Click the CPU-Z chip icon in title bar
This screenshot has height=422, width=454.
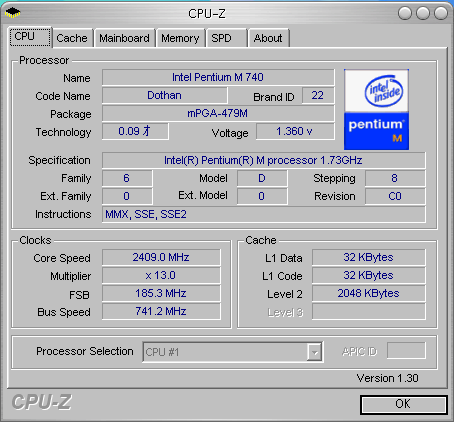(x=13, y=13)
